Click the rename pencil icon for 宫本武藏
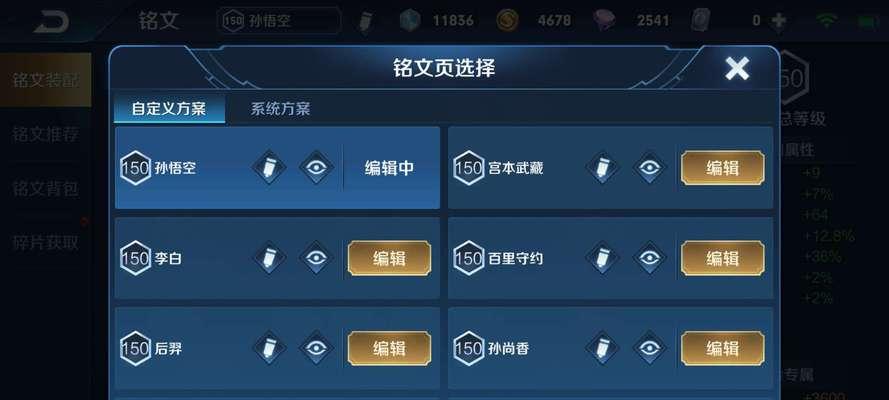 tap(602, 168)
